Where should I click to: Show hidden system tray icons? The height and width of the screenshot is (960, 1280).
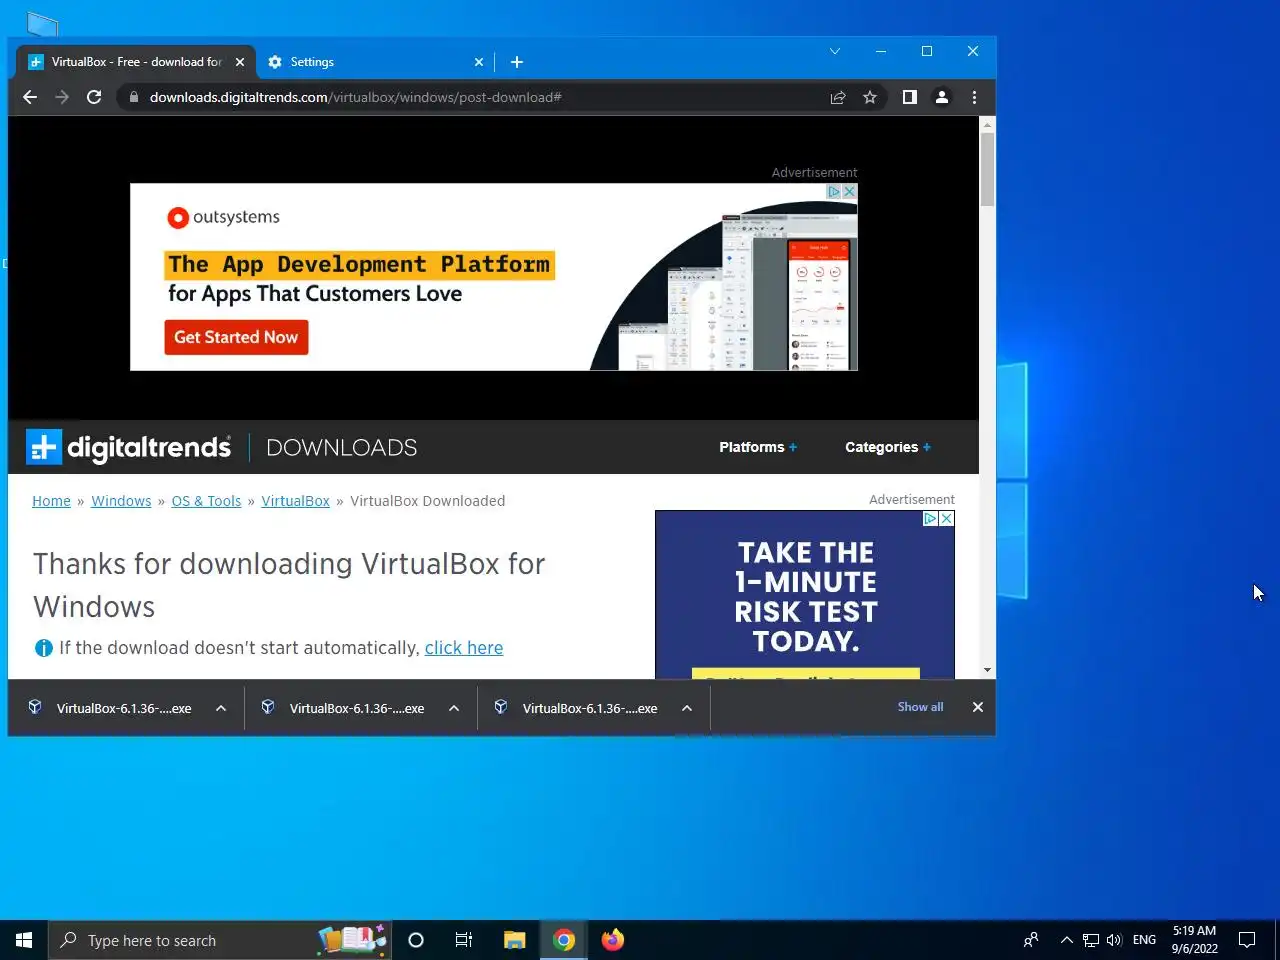click(x=1066, y=940)
